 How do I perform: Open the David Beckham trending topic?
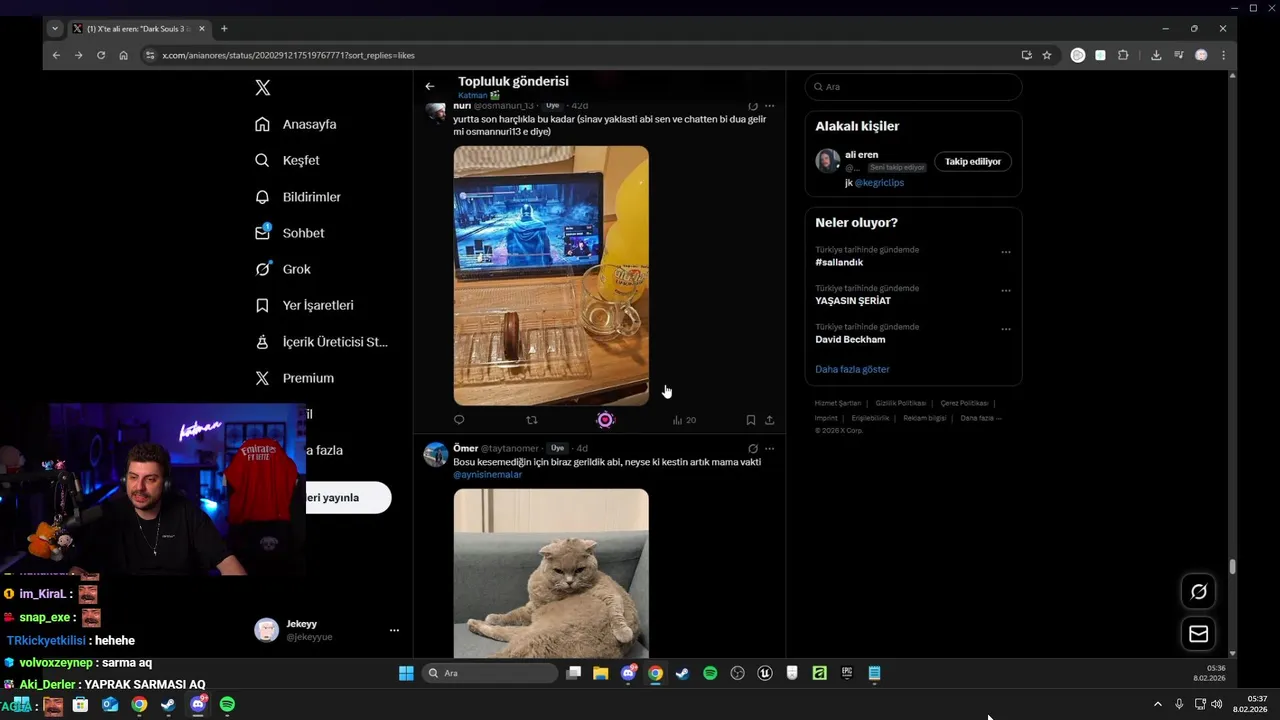point(850,339)
